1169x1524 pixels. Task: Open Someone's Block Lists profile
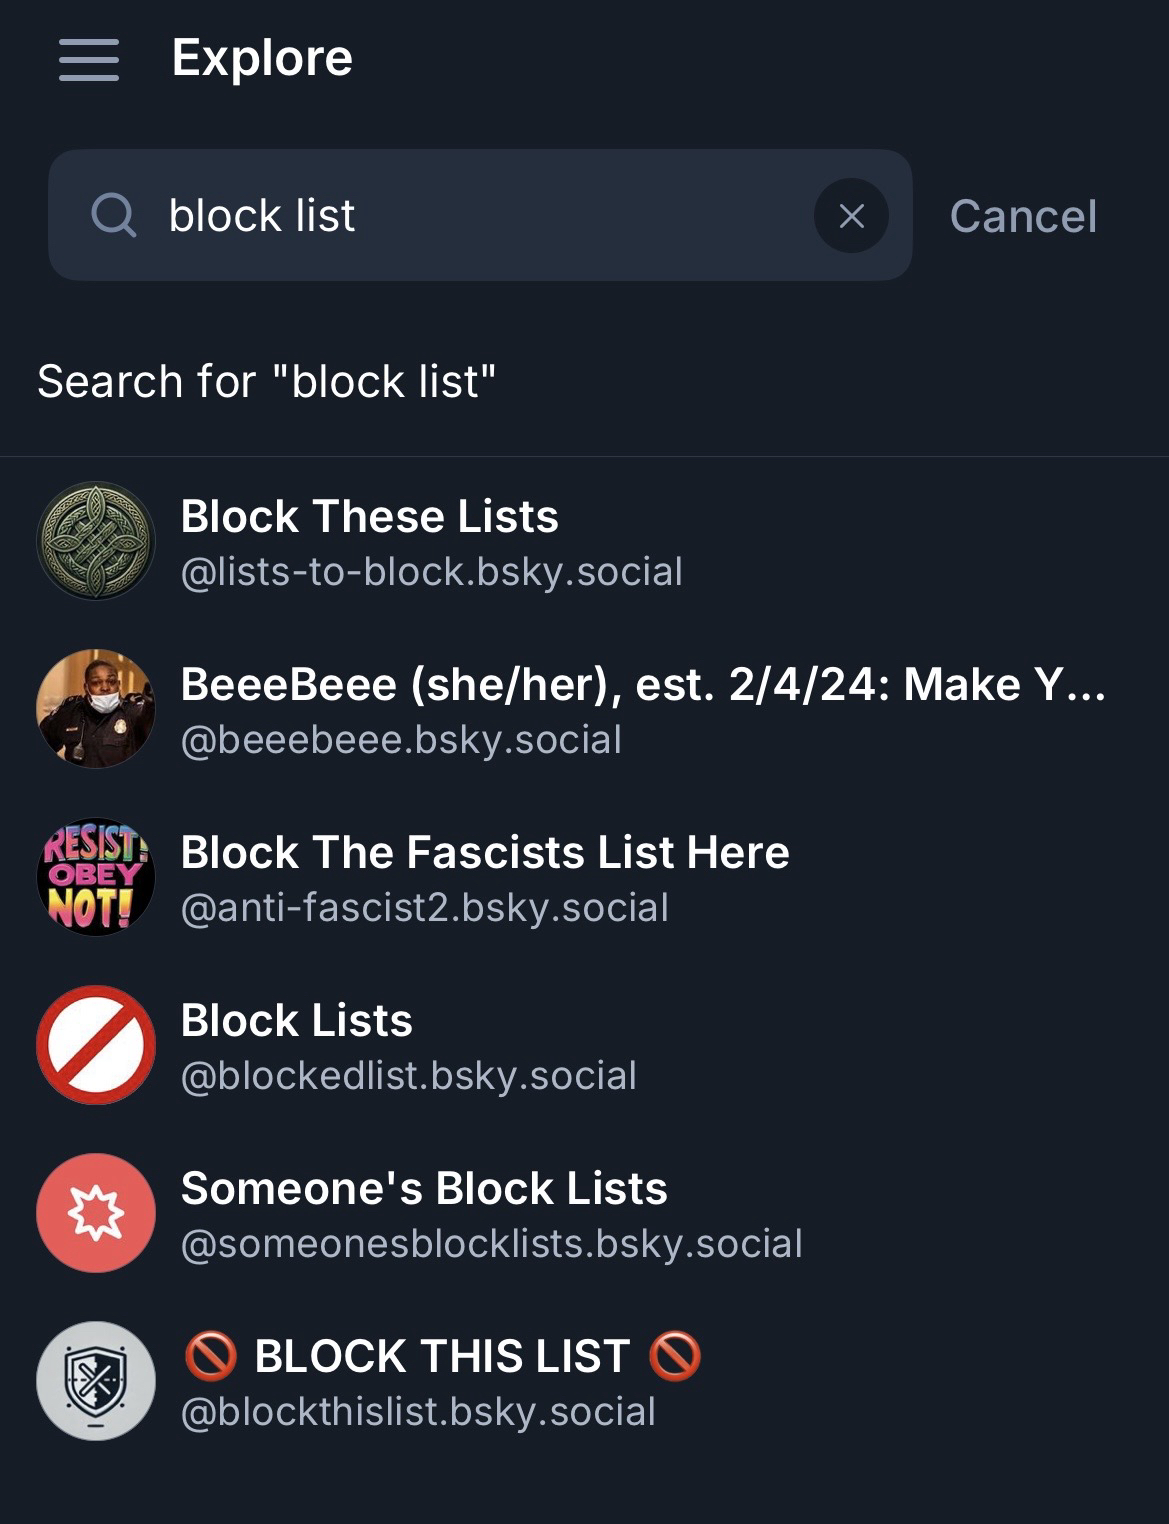point(423,1189)
